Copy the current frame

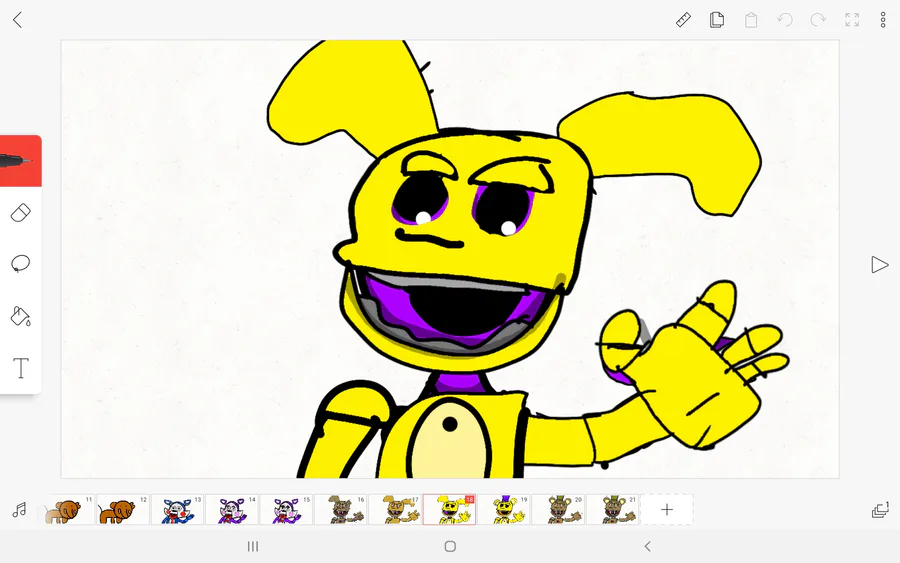coord(717,20)
